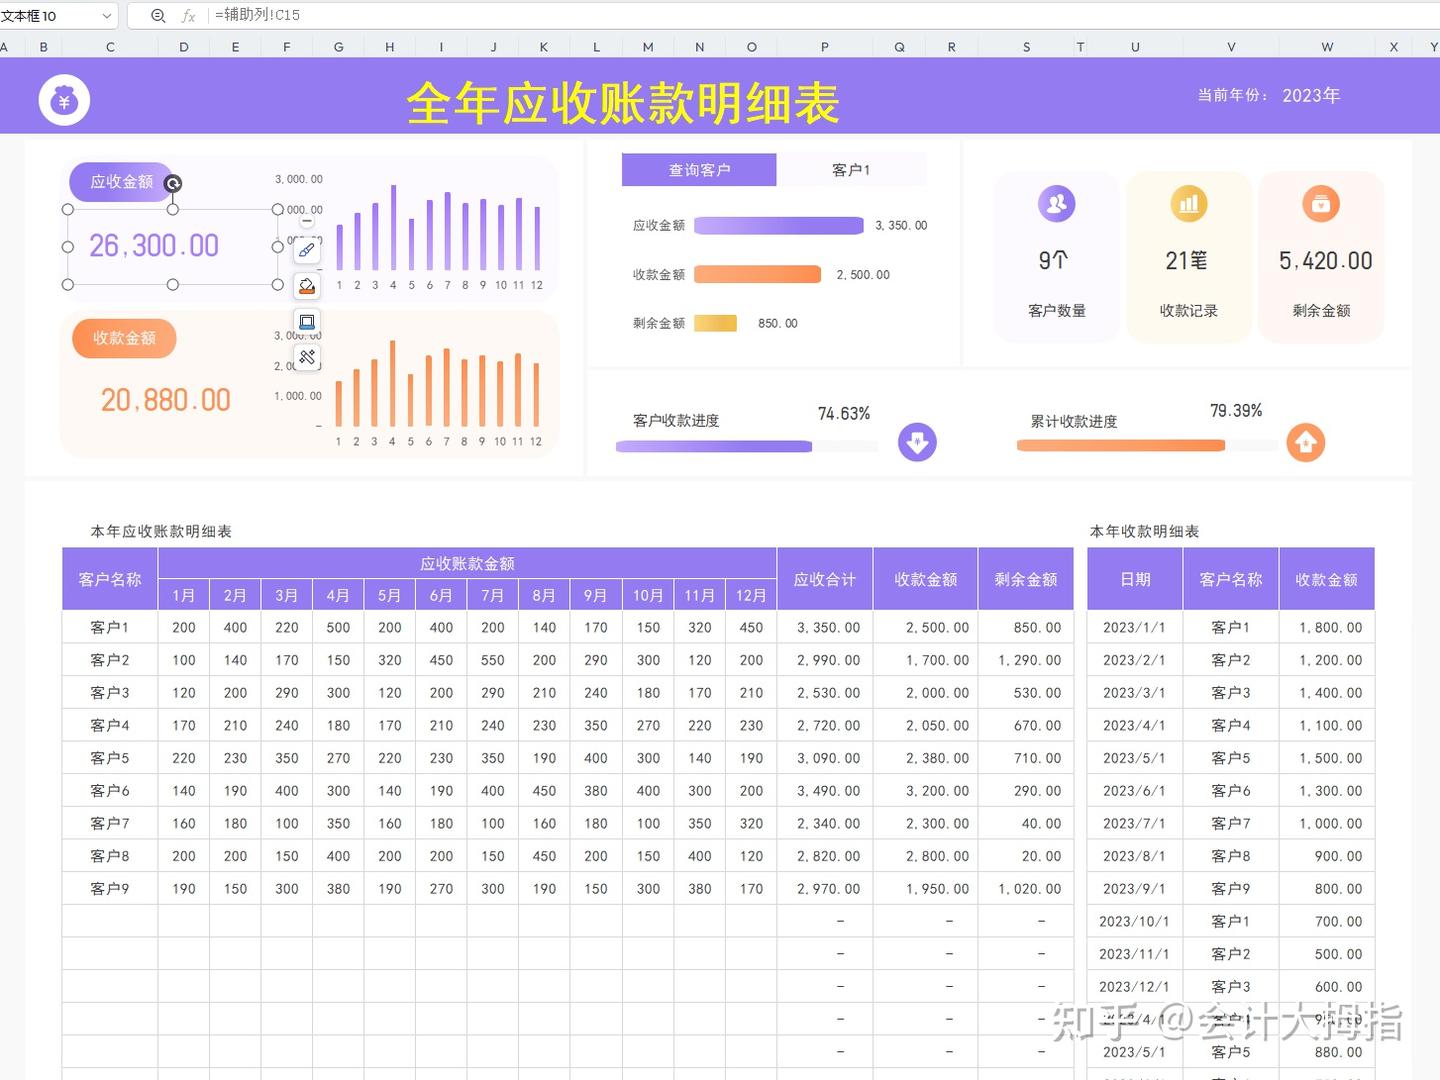Click the orange 收款金额 2,500.00 horizontal bar
This screenshot has height=1080, width=1440.
[757, 274]
